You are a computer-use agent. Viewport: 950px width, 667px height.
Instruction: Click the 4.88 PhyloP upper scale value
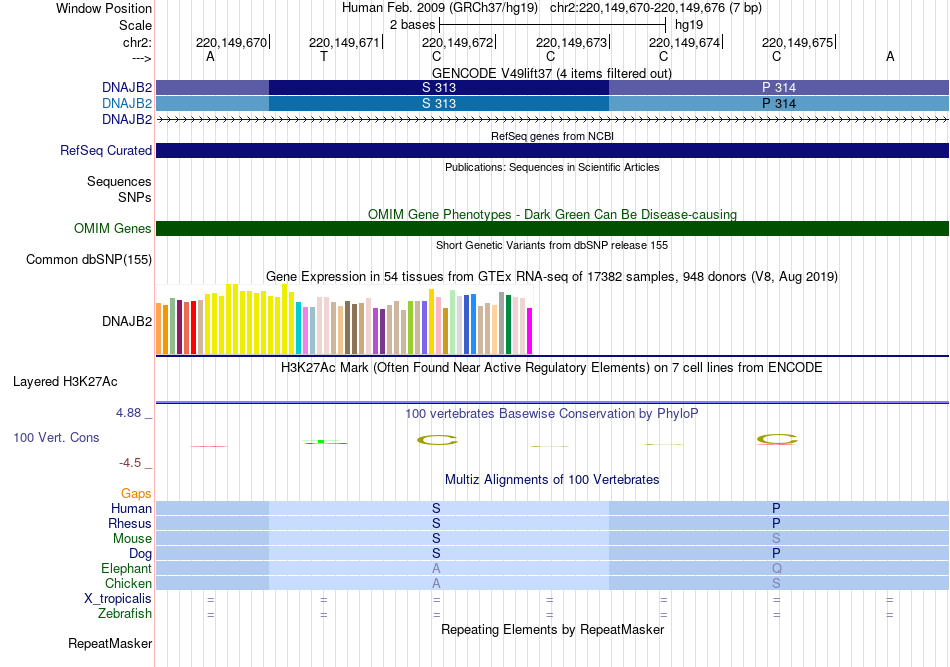(128, 413)
